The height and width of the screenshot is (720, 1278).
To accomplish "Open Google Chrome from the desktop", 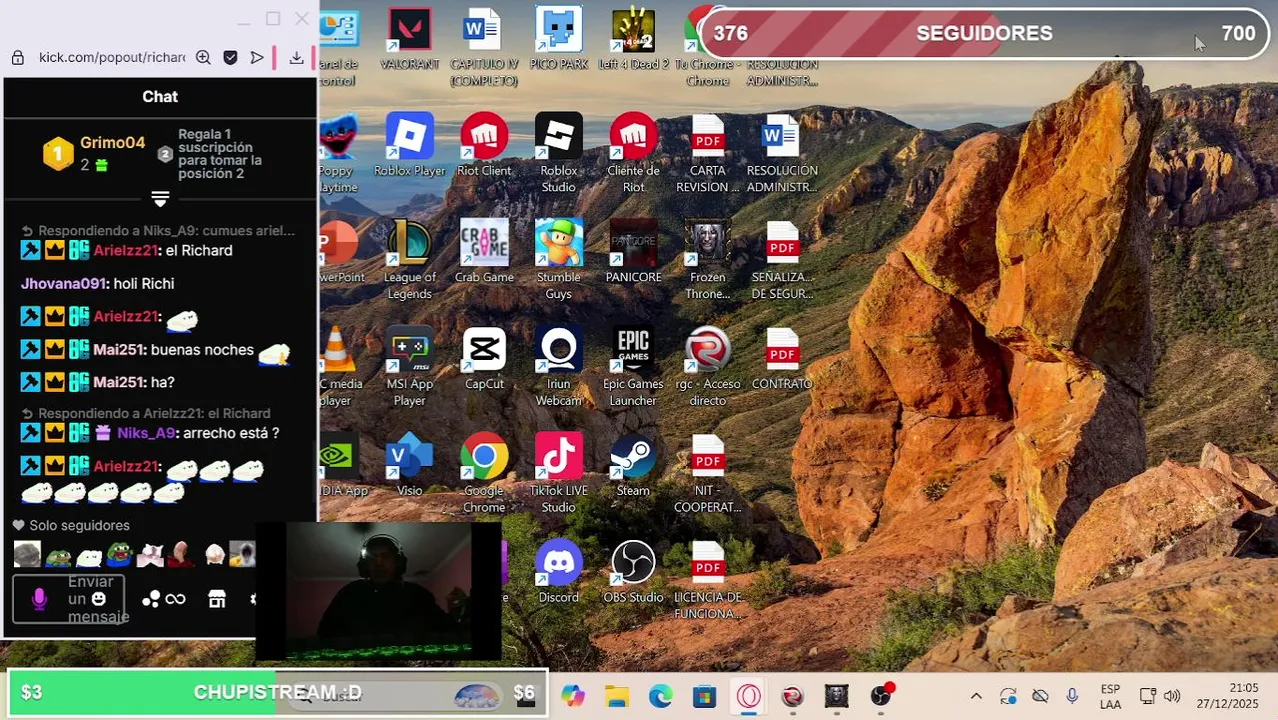I will click(x=484, y=474).
